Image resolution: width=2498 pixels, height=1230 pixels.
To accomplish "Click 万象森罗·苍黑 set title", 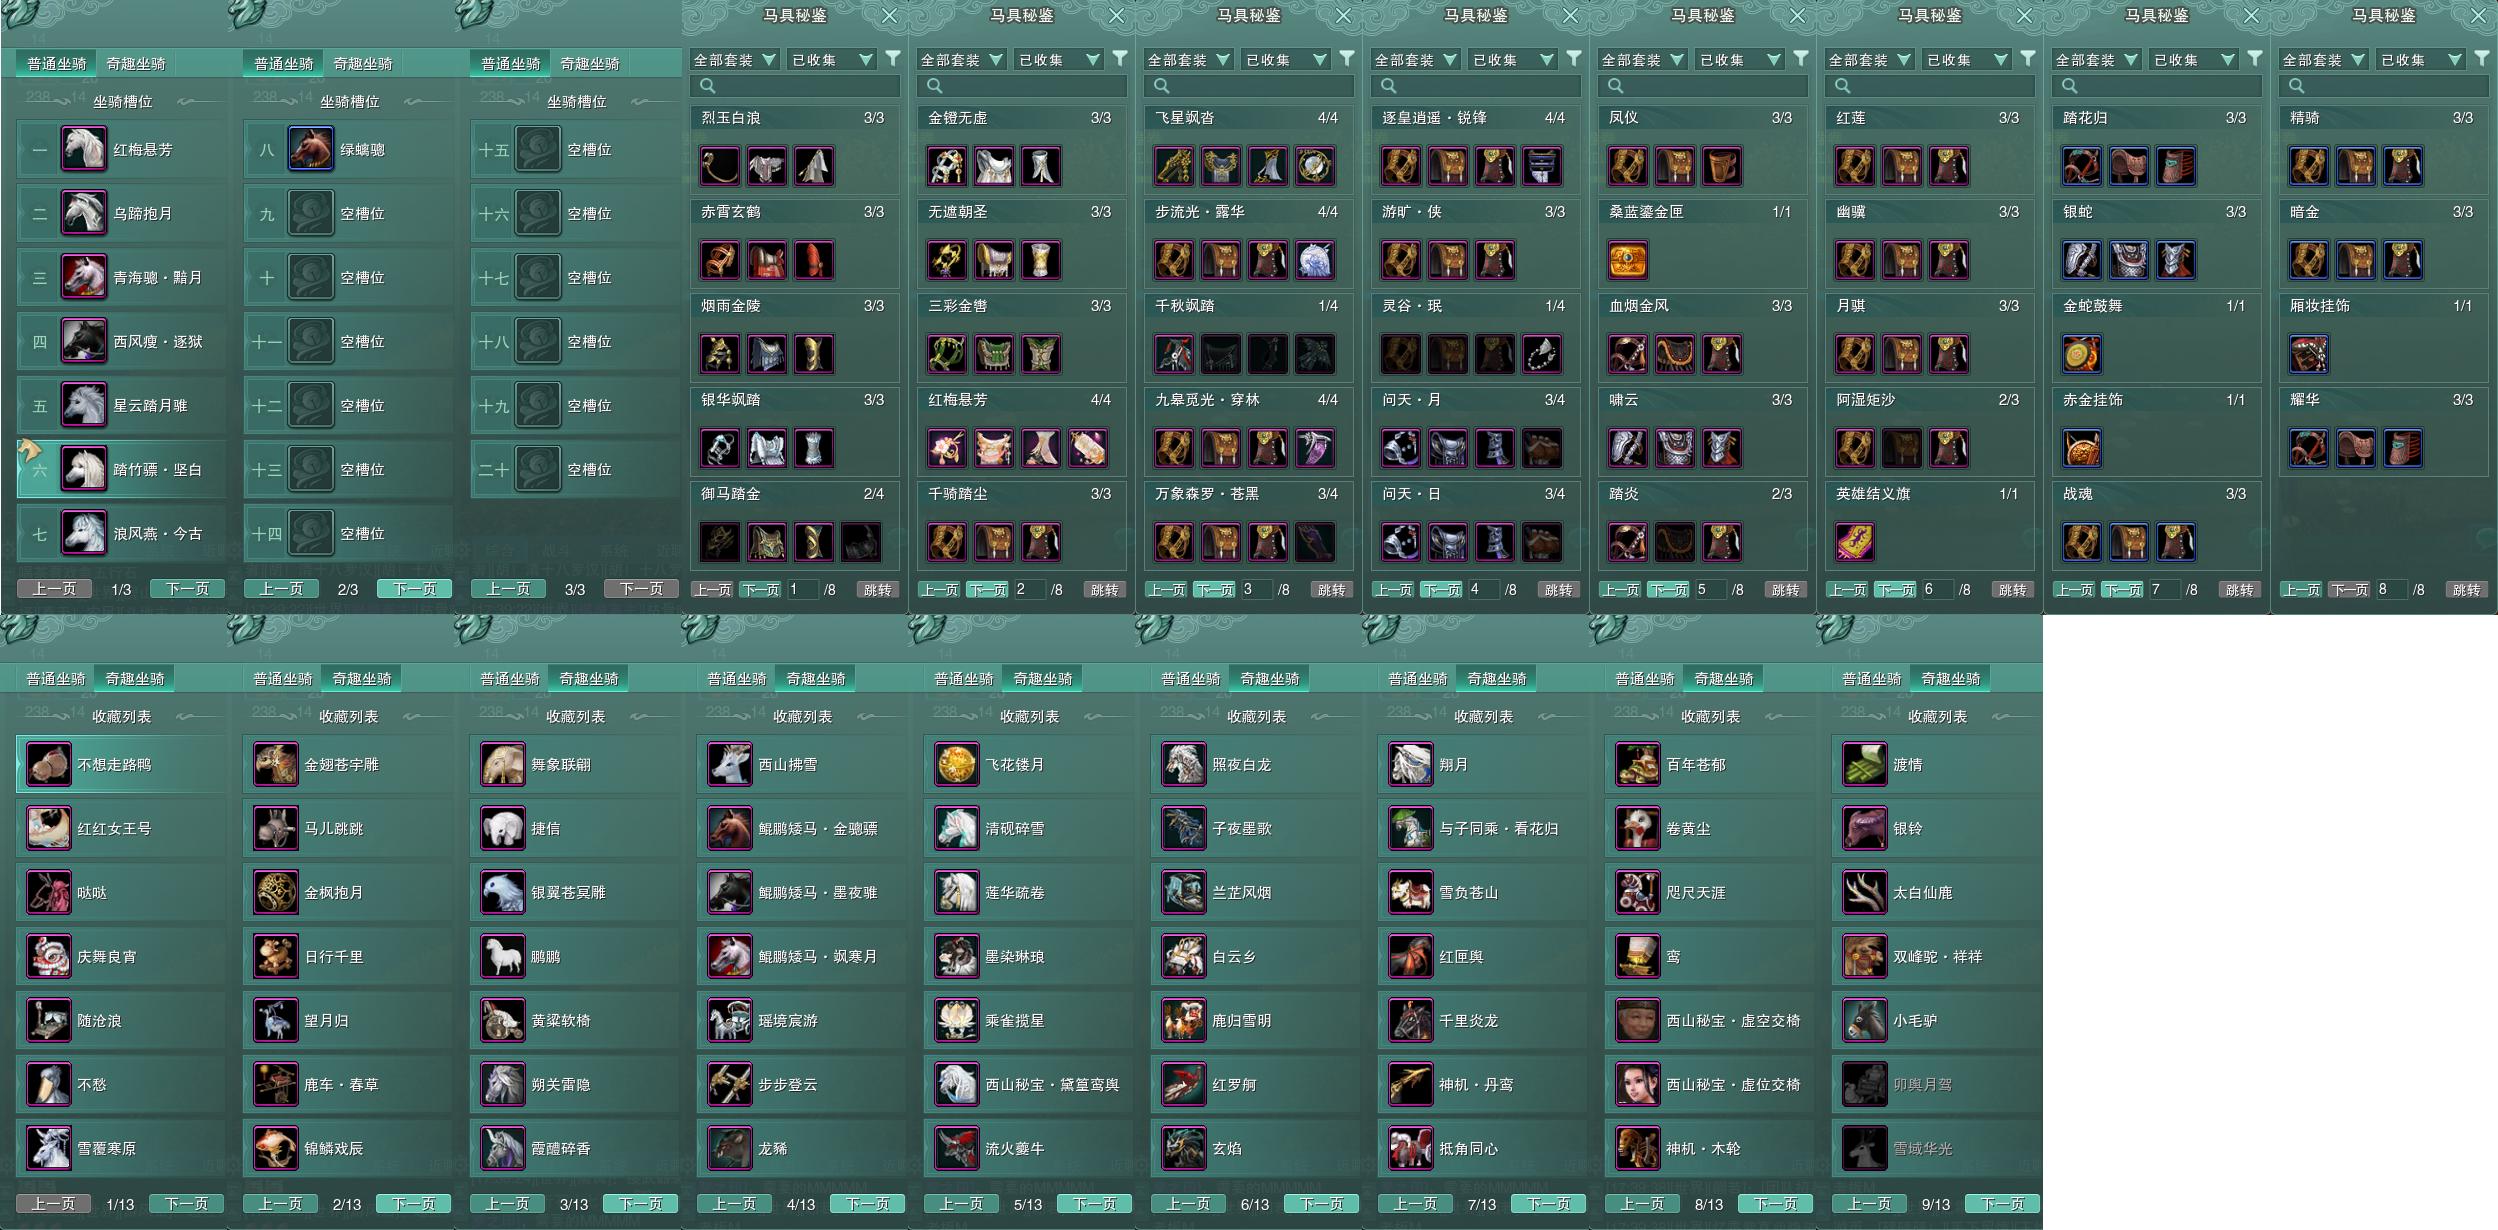I will tap(1206, 494).
